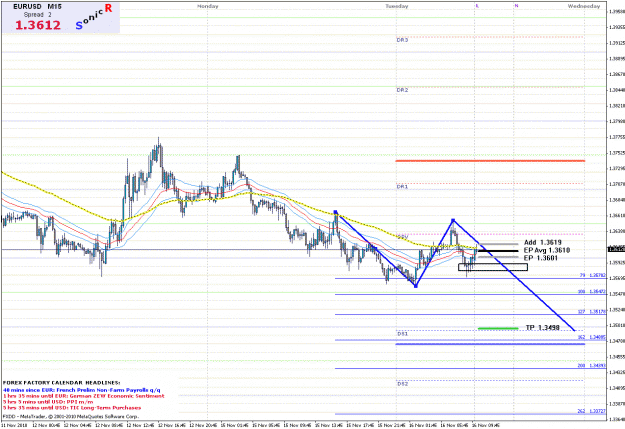Click the 12 Nov 04:45 time axis label
Viewport: 625px width, 429px height.
78,425
